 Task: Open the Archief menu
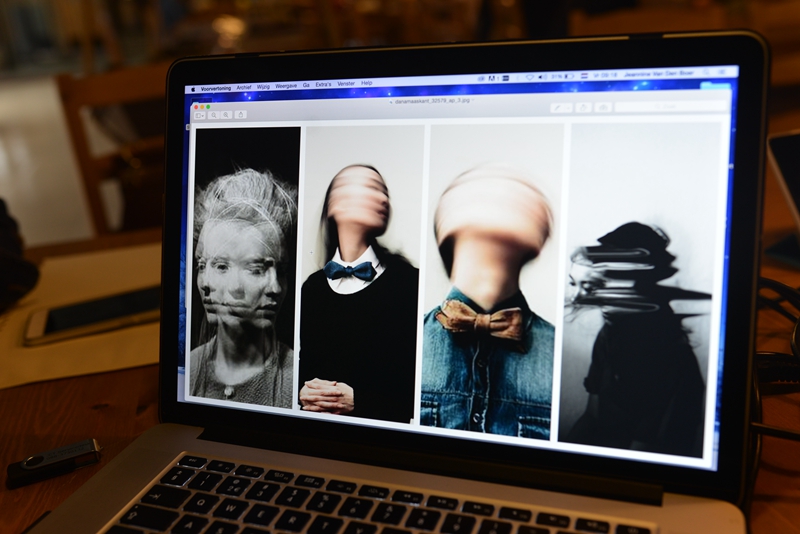tap(244, 88)
